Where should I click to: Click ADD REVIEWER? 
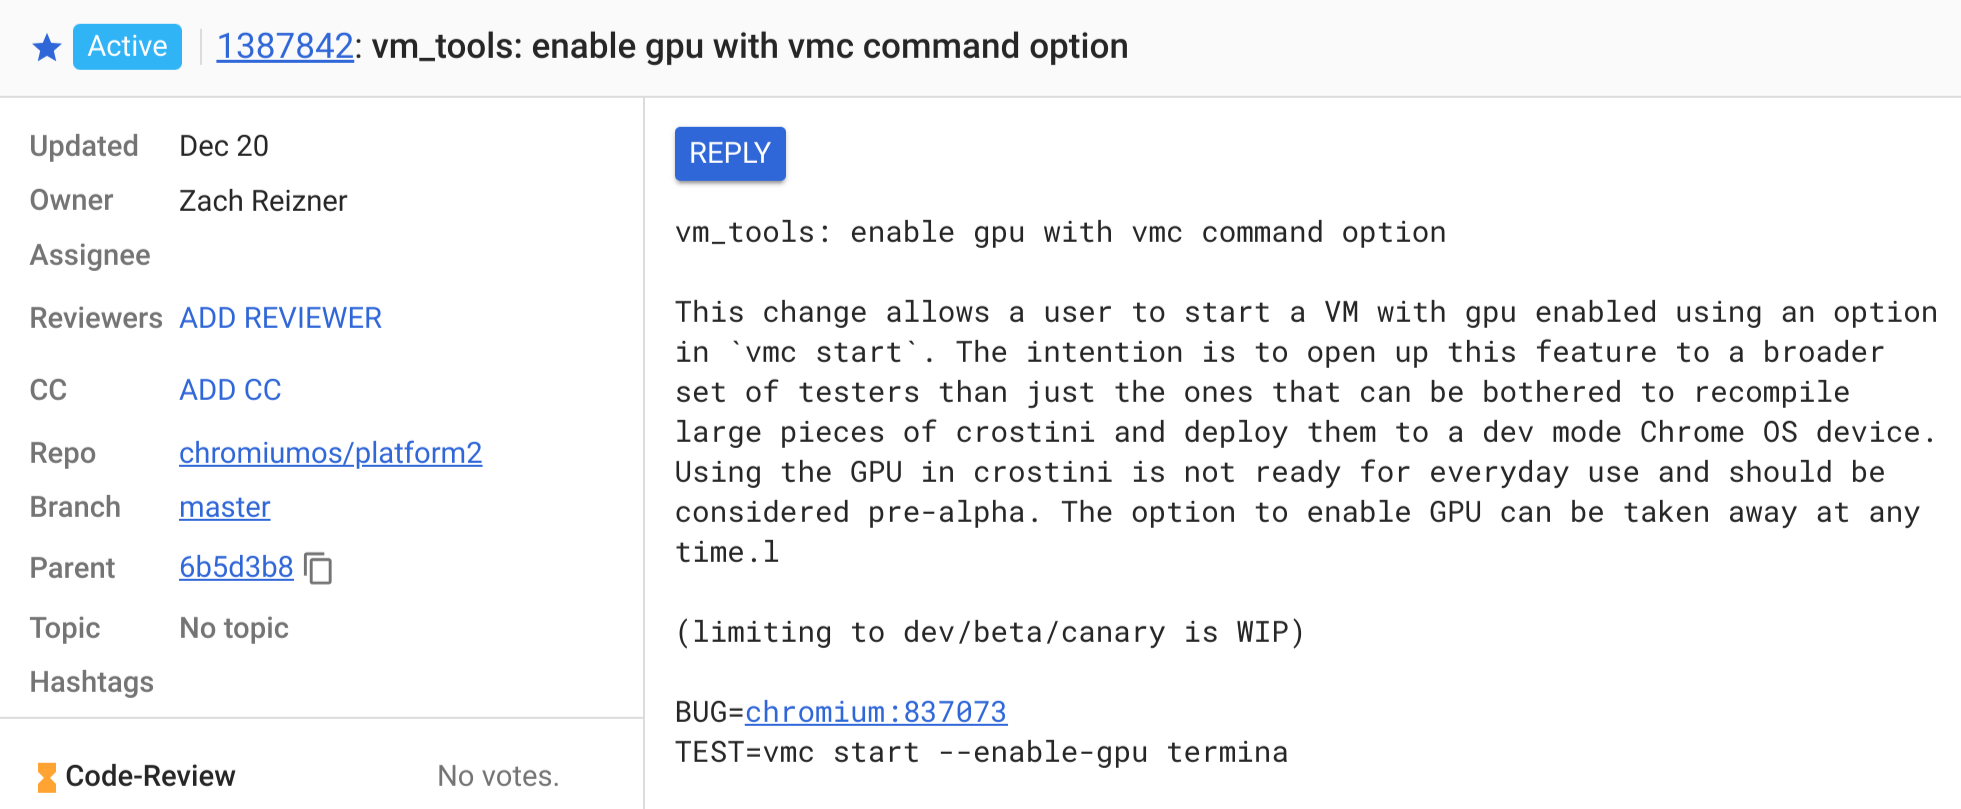click(280, 318)
